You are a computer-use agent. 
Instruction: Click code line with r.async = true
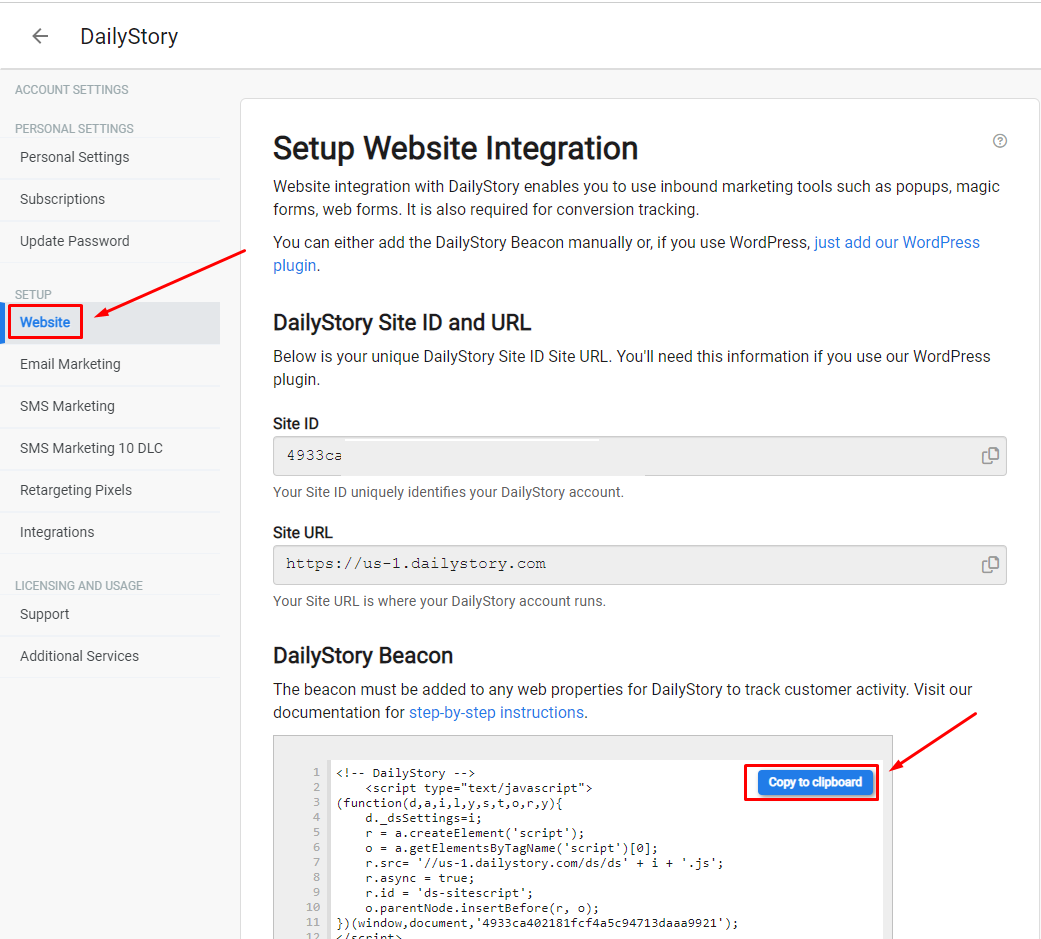pyautogui.click(x=420, y=878)
